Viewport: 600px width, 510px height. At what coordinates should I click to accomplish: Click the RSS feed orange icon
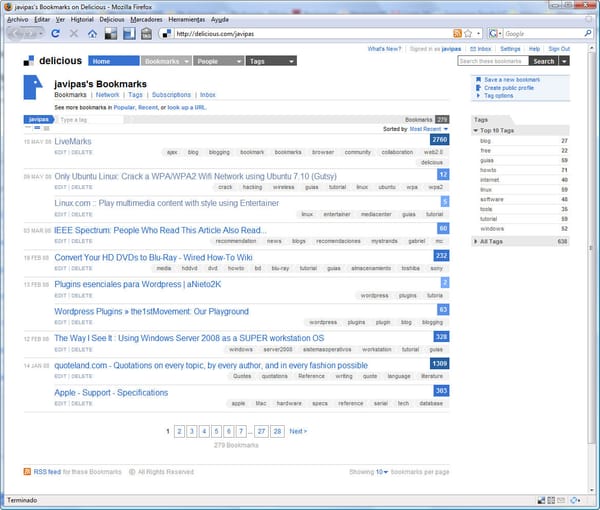click(27, 471)
